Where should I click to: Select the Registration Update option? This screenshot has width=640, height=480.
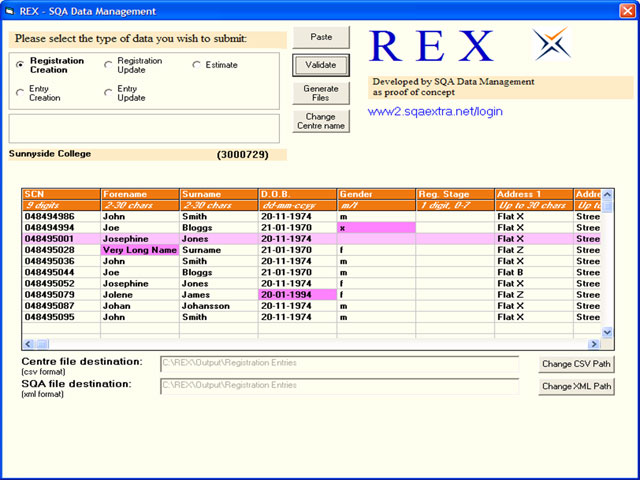click(108, 65)
